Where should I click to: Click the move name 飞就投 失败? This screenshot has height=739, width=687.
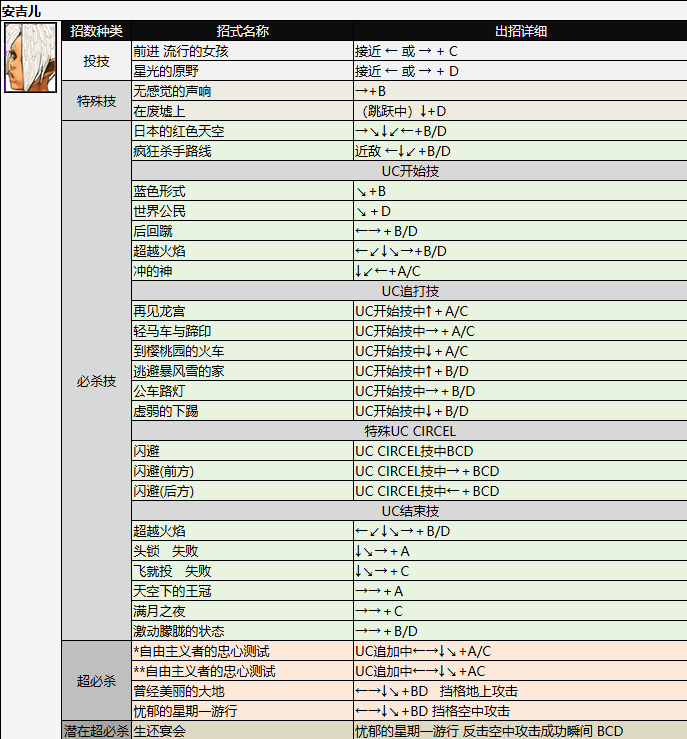pyautogui.click(x=172, y=571)
